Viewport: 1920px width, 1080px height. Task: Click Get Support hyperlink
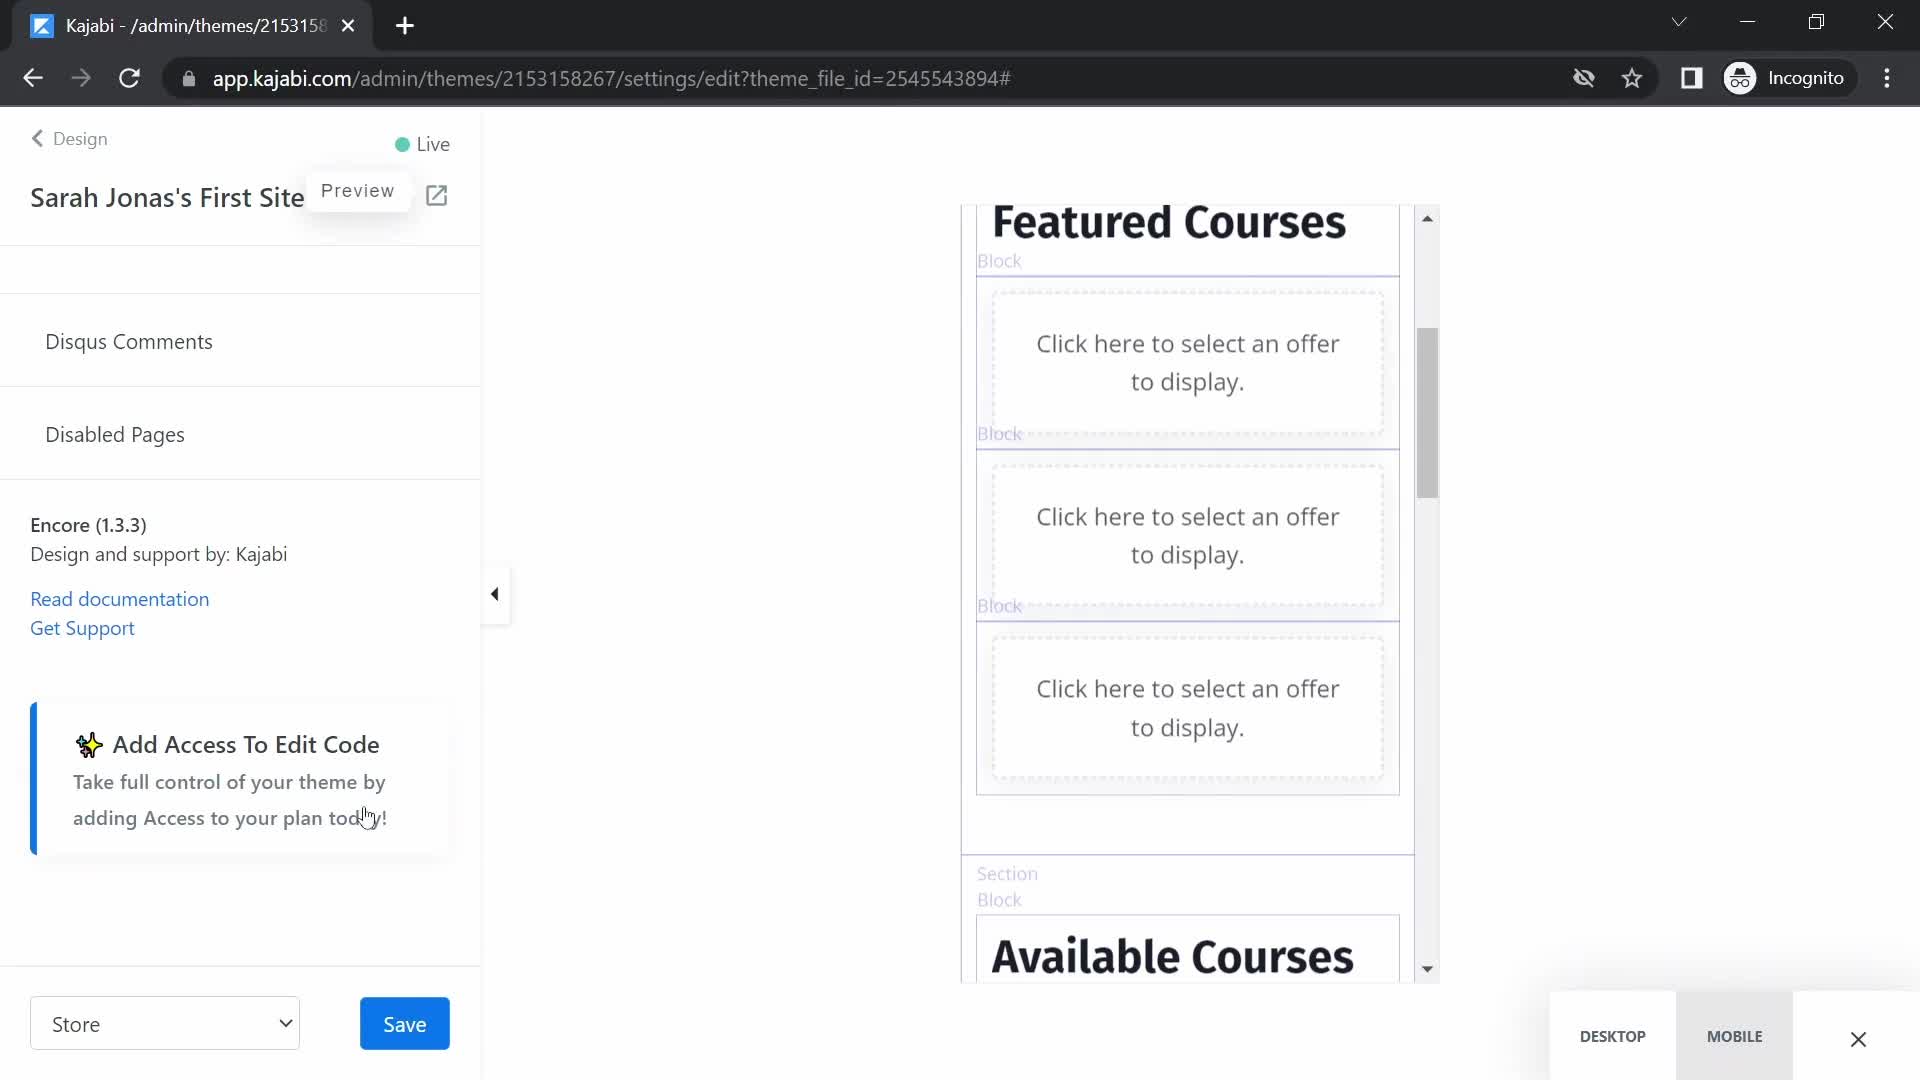[x=82, y=628]
